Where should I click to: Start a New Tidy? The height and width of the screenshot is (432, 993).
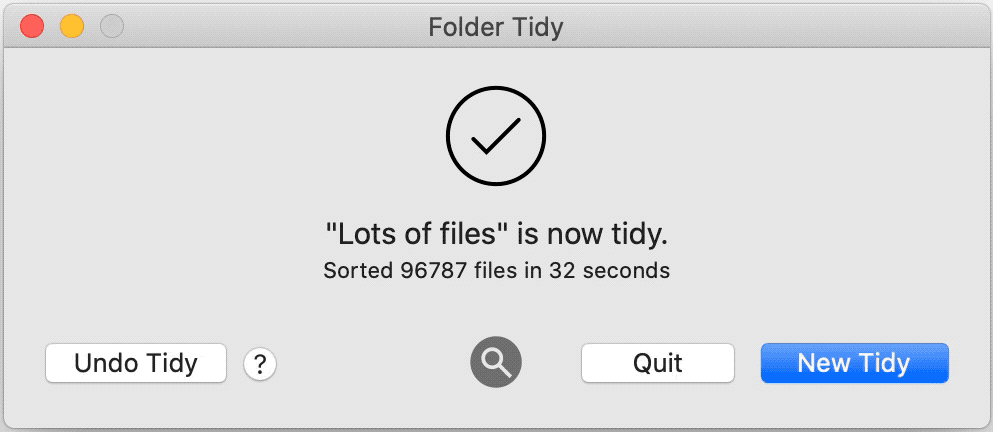pyautogui.click(x=854, y=364)
